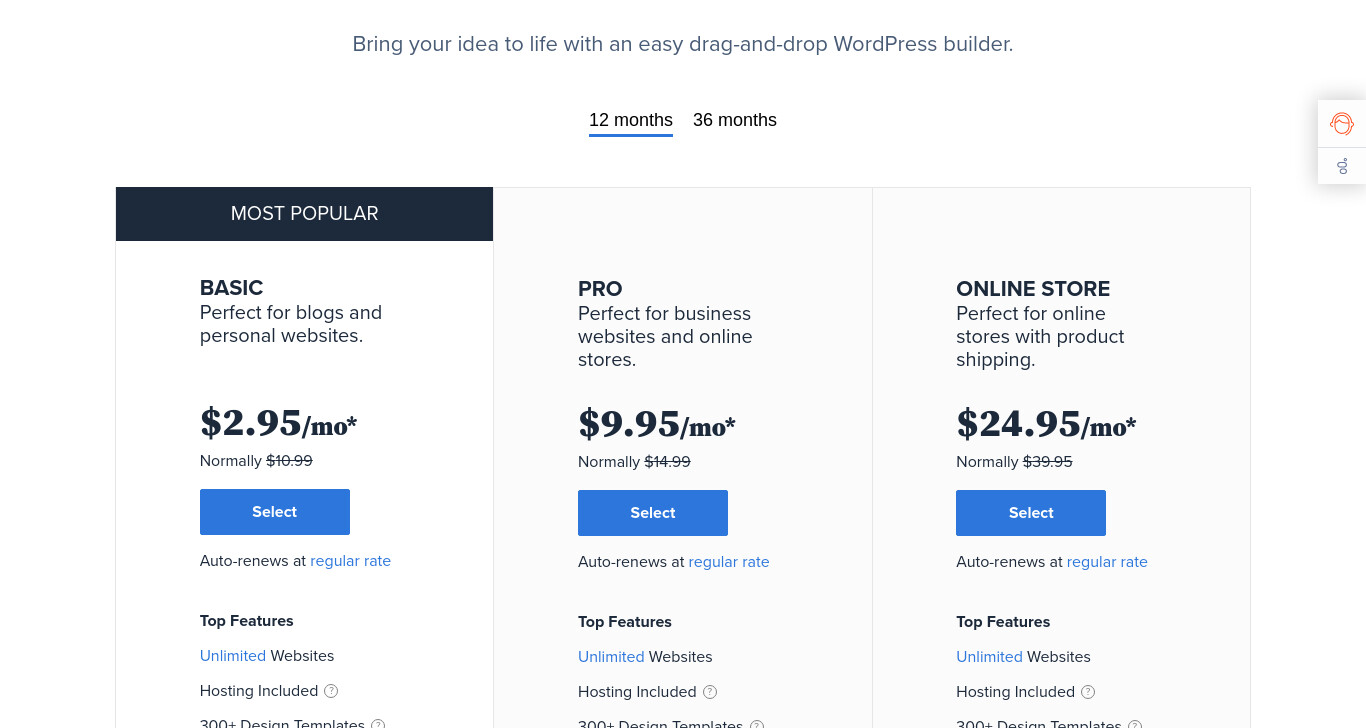Click Unlimited link in Online Store features
The height and width of the screenshot is (728, 1366).
989,657
